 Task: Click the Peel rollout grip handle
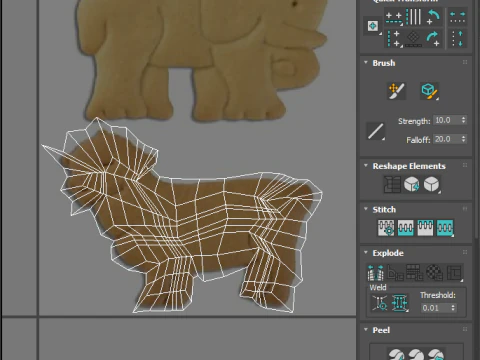(x=465, y=330)
